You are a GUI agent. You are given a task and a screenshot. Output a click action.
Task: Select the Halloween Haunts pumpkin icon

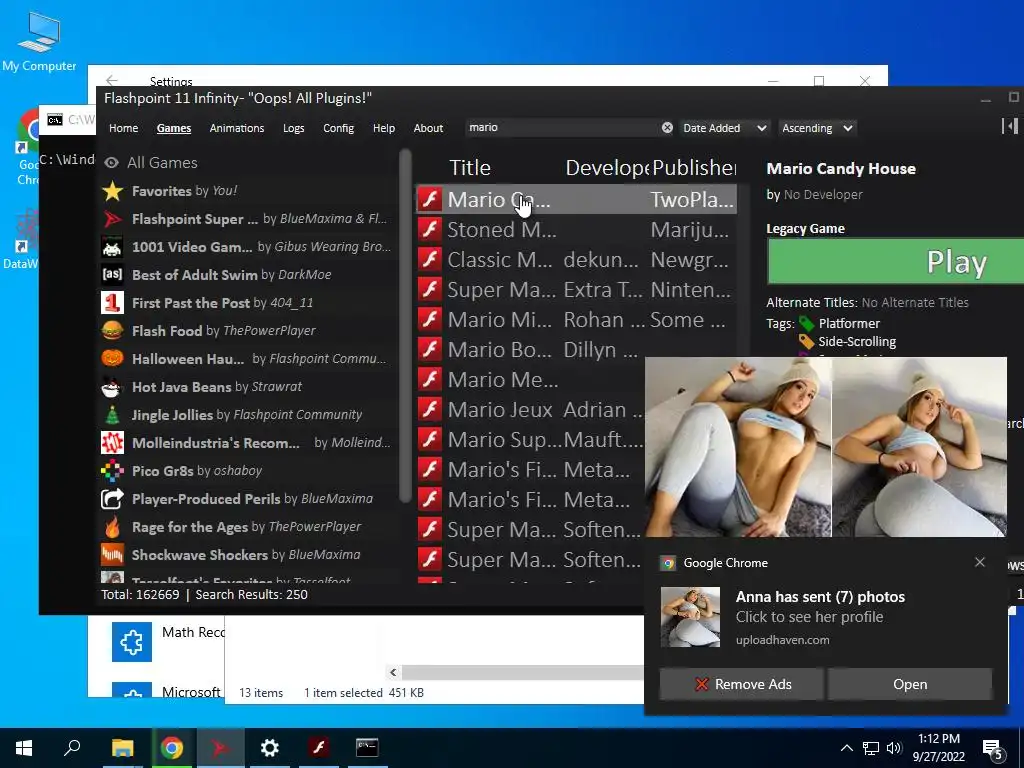tap(112, 359)
